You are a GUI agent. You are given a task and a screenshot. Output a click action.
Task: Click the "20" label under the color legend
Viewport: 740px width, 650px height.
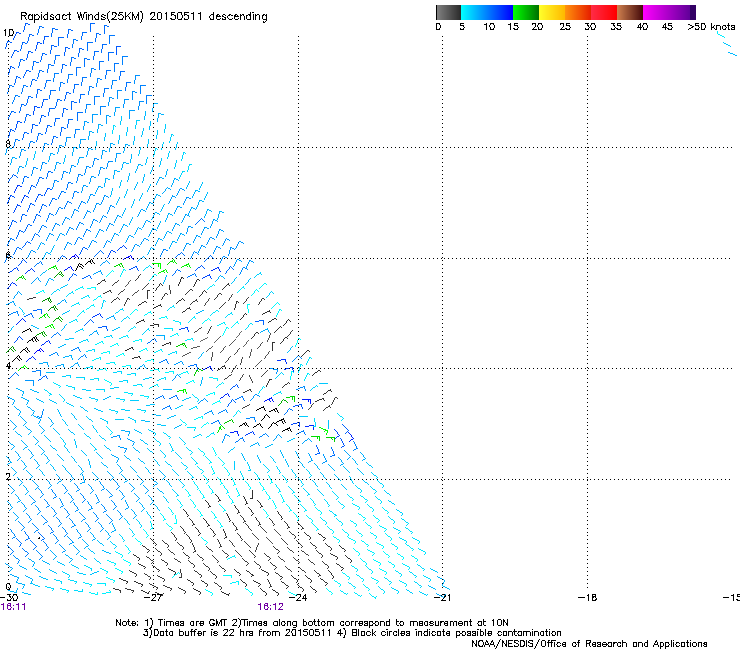[537, 27]
